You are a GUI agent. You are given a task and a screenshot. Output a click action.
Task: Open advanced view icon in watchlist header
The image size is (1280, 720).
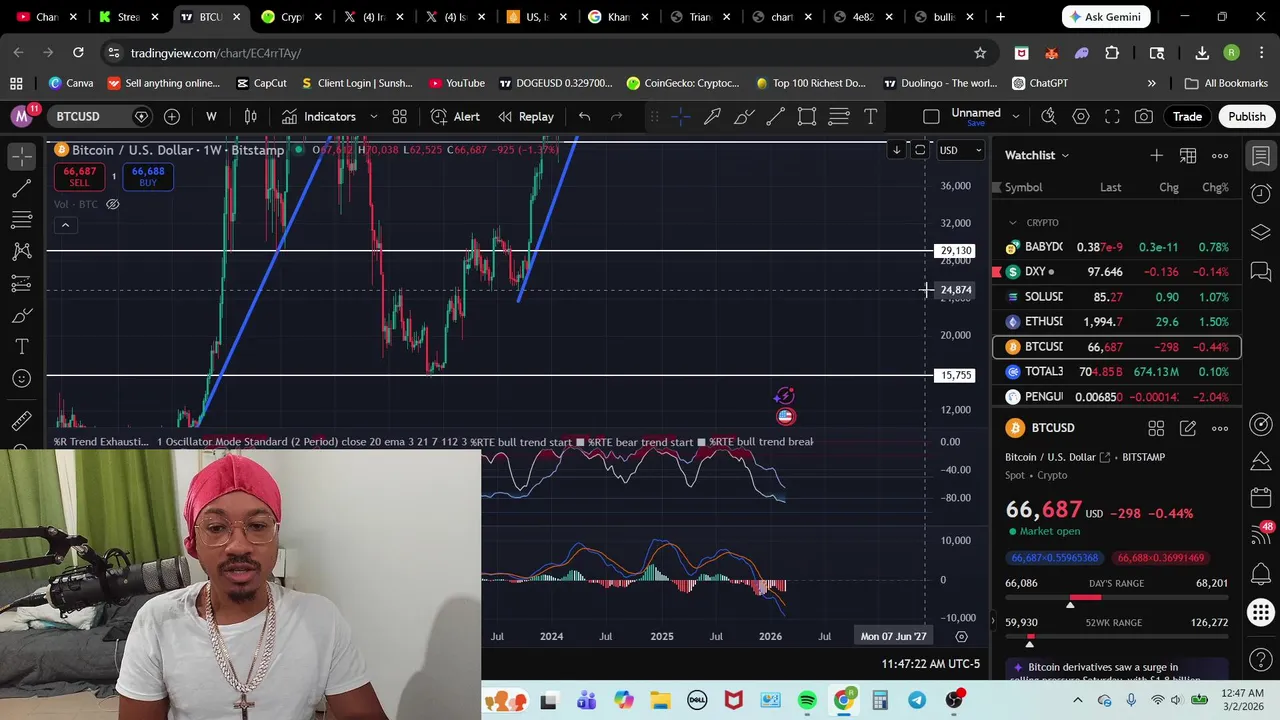(x=1188, y=156)
